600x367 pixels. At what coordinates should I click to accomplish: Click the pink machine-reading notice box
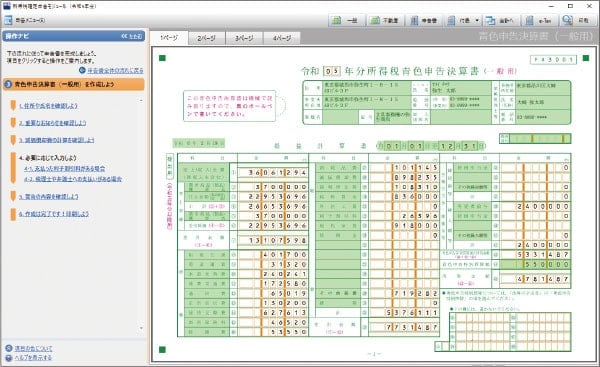tap(230, 106)
